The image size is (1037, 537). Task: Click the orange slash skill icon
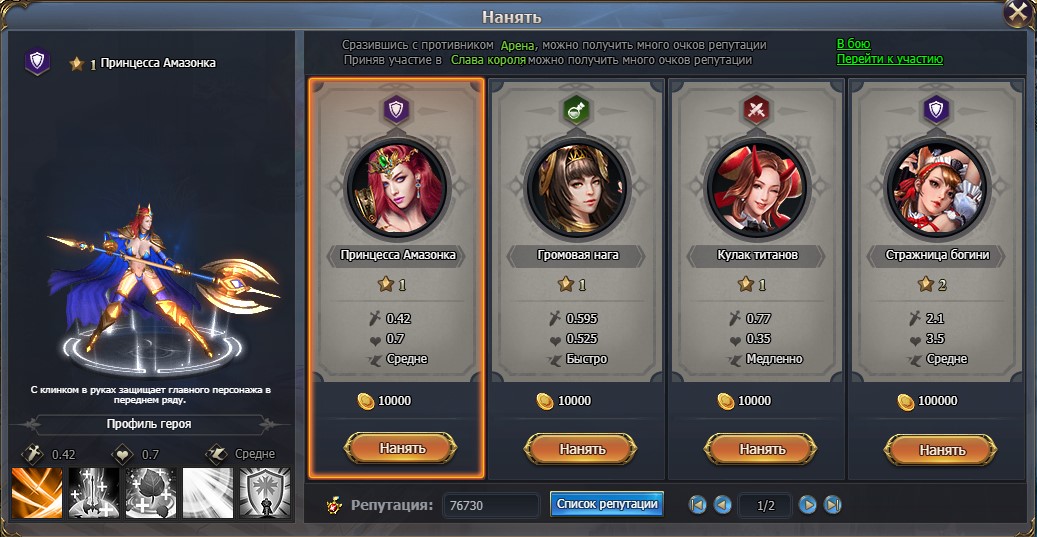(37, 493)
